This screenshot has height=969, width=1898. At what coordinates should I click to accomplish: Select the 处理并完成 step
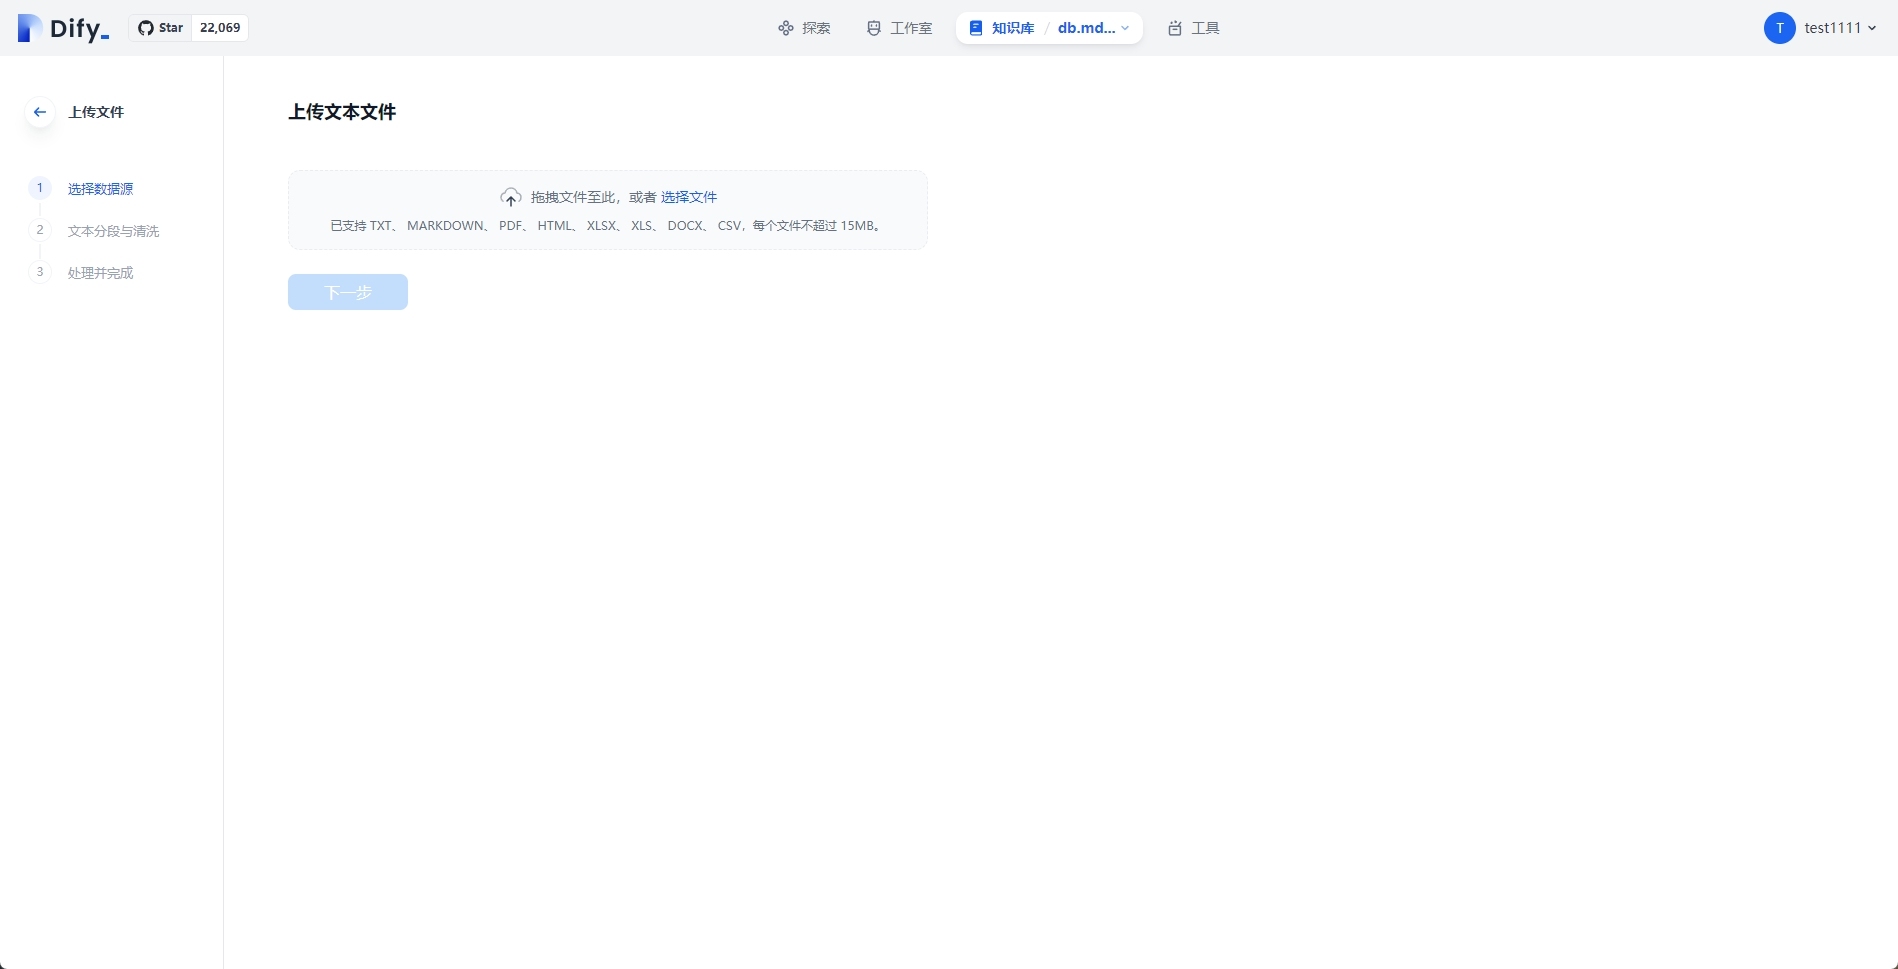[100, 273]
